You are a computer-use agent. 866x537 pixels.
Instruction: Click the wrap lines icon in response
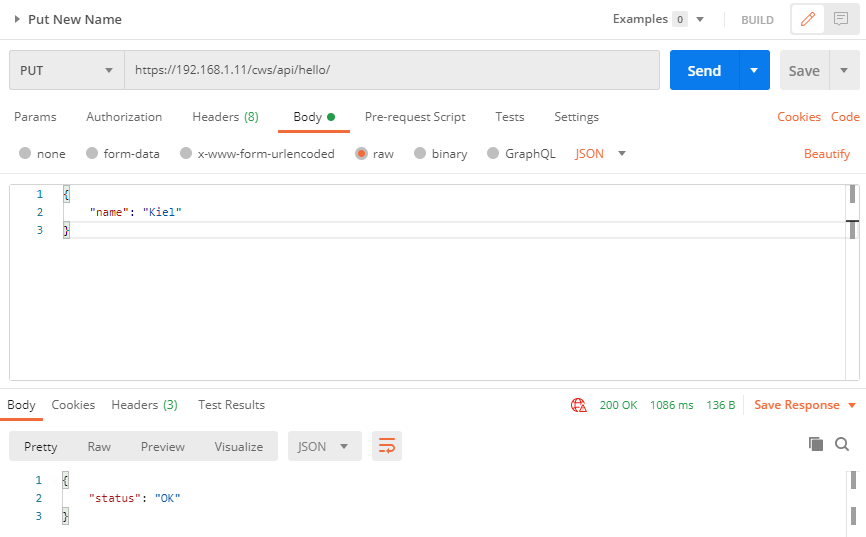pos(386,446)
